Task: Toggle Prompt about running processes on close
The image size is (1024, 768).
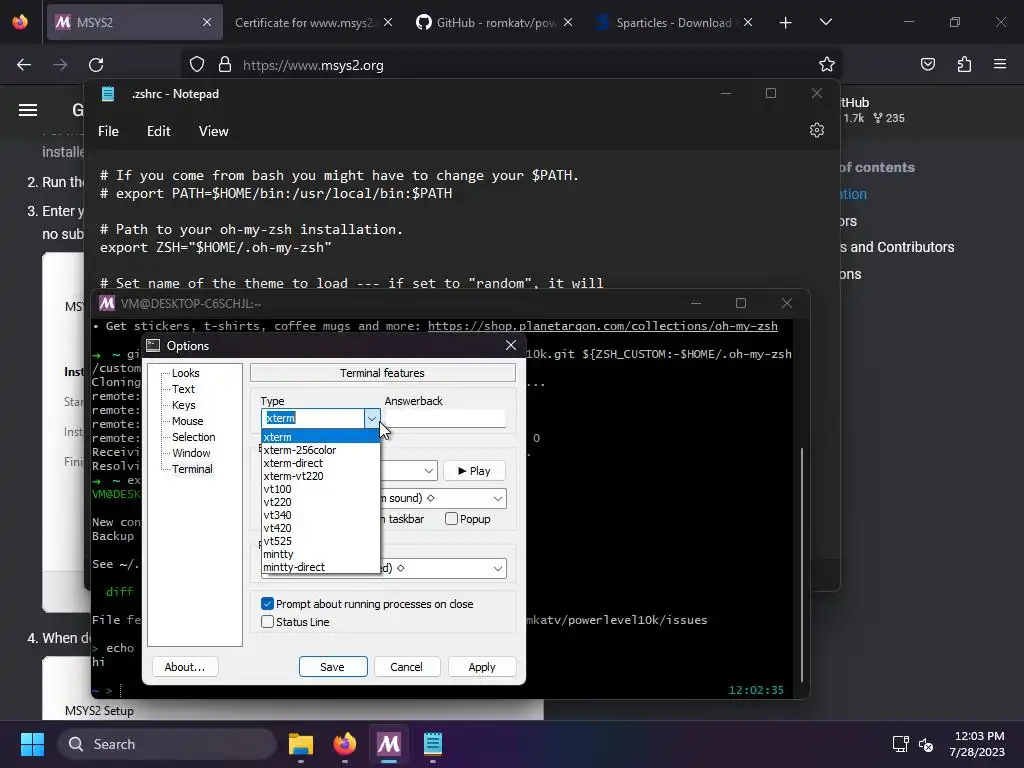Action: click(367, 604)
